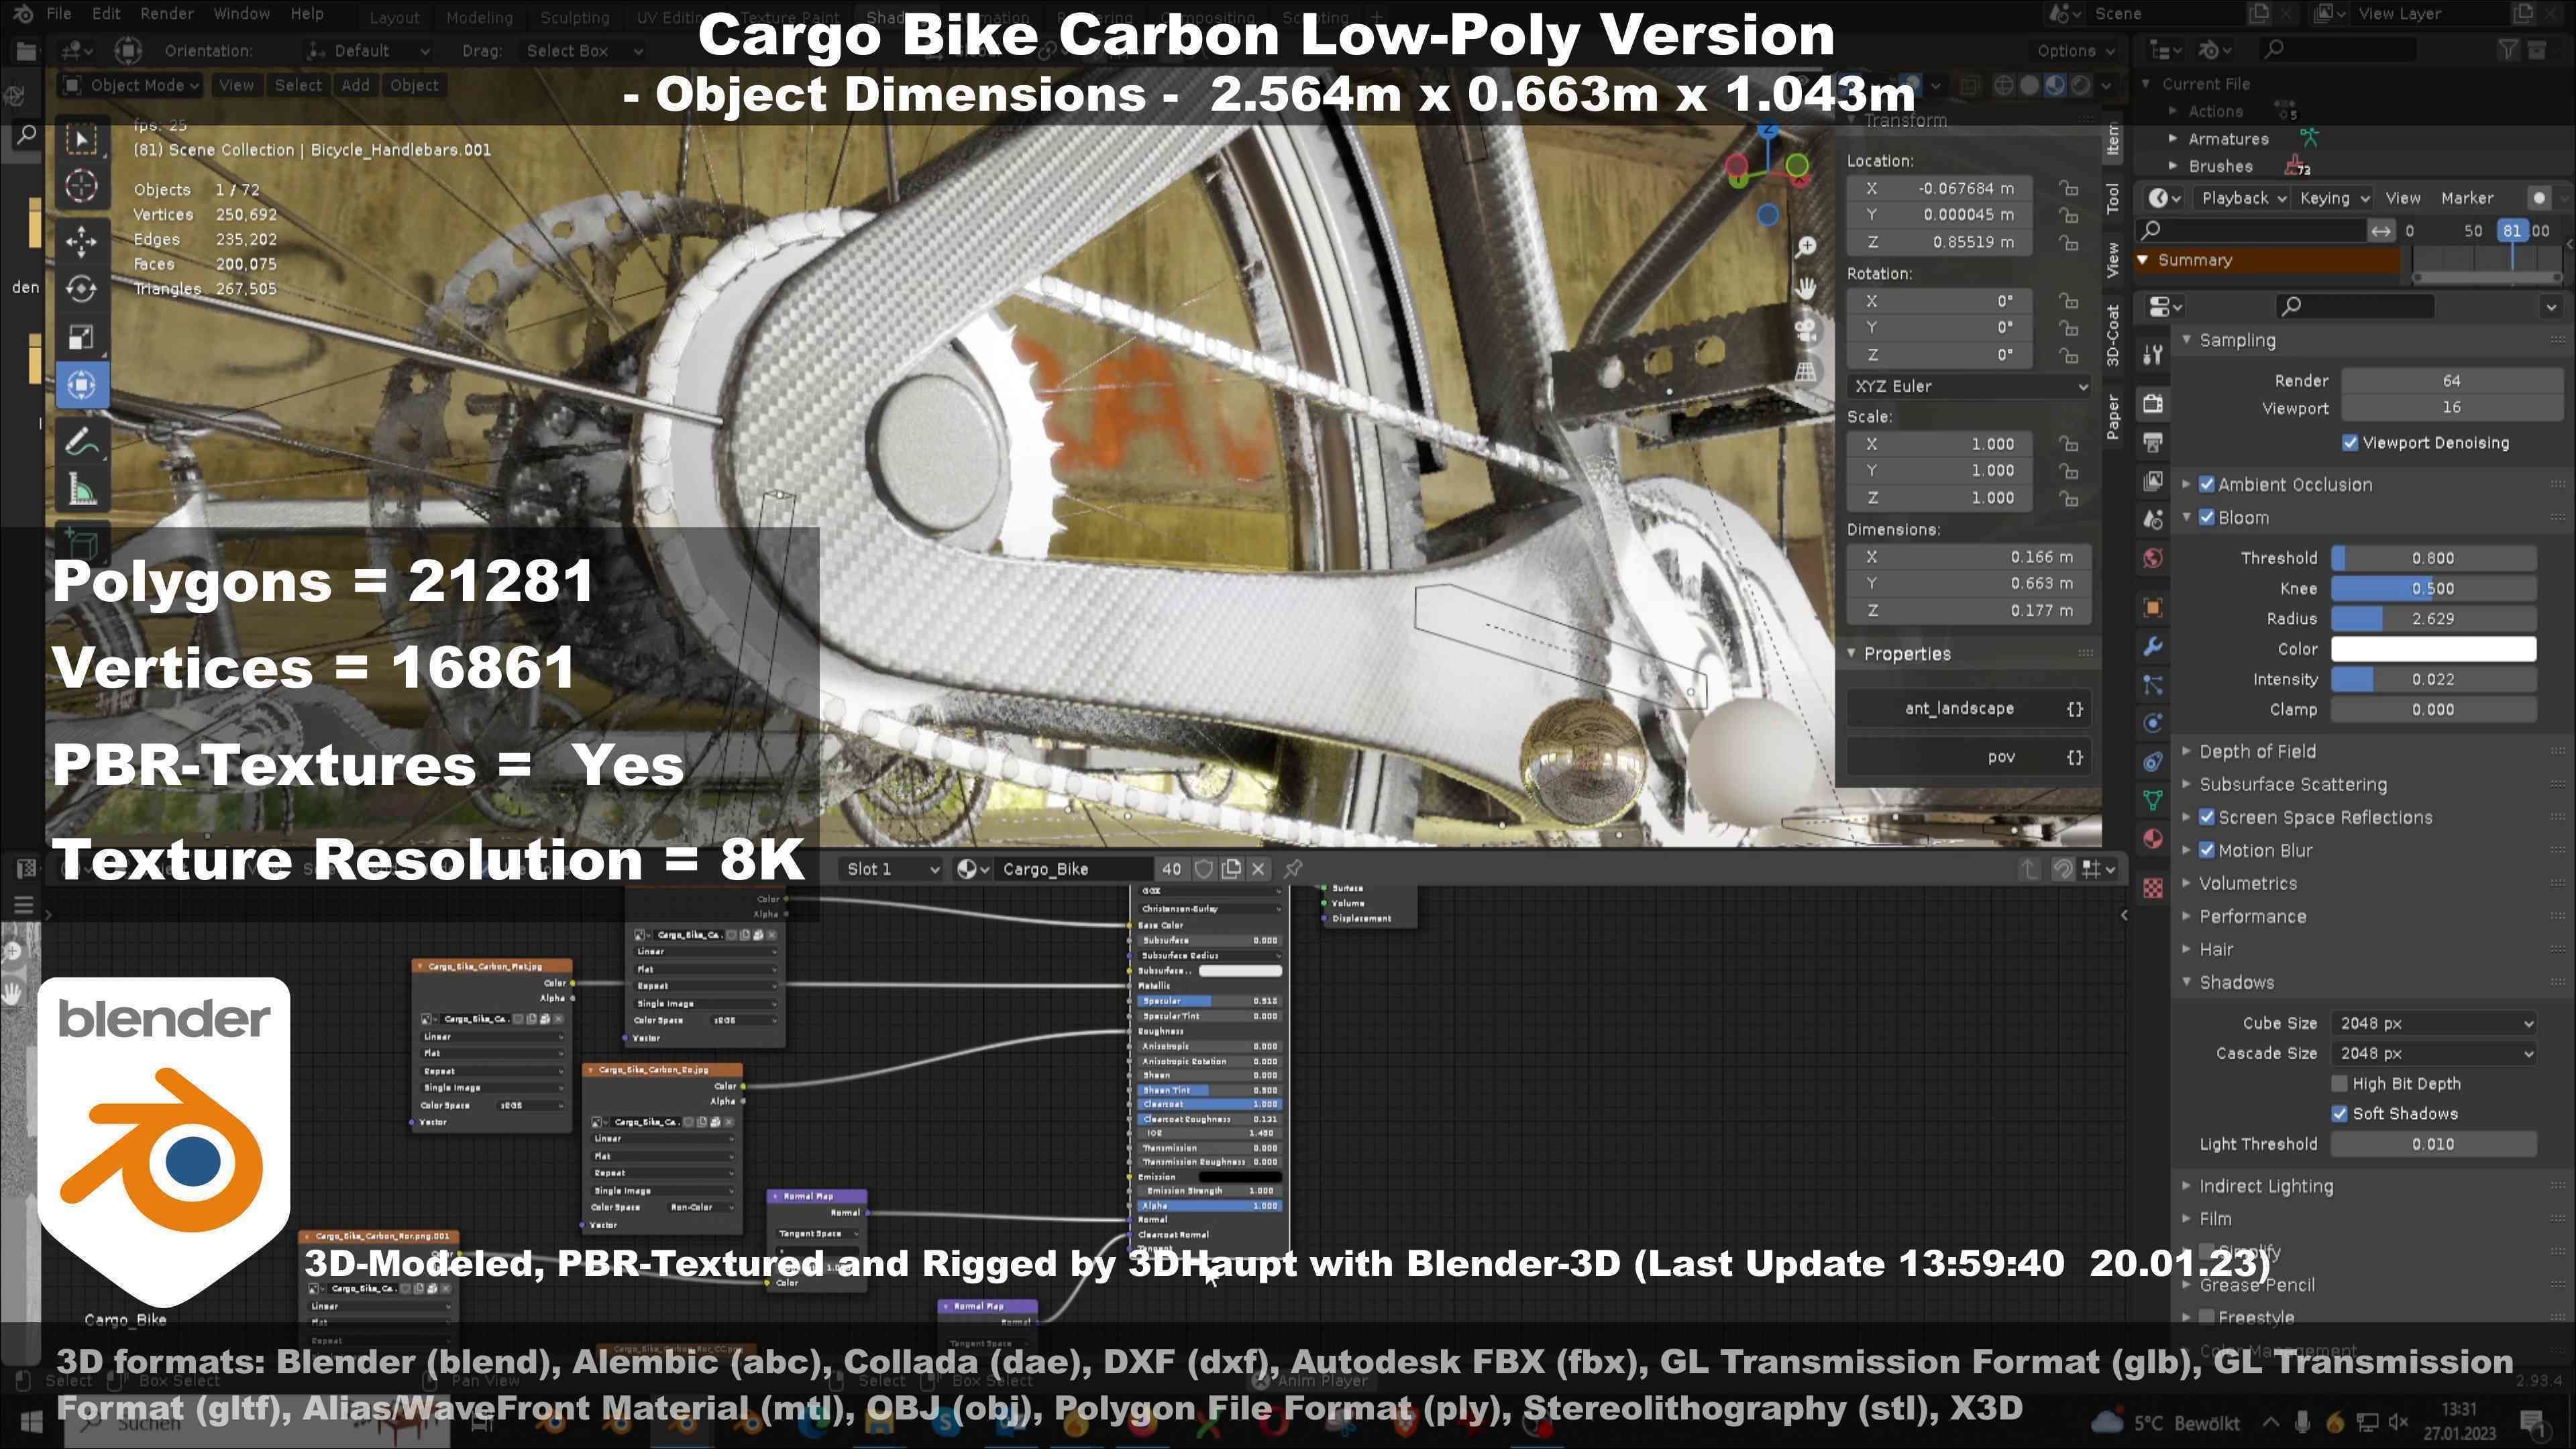The width and height of the screenshot is (2576, 1449).
Task: Open the XYZ Euler rotation mode dropdown
Action: point(1969,387)
